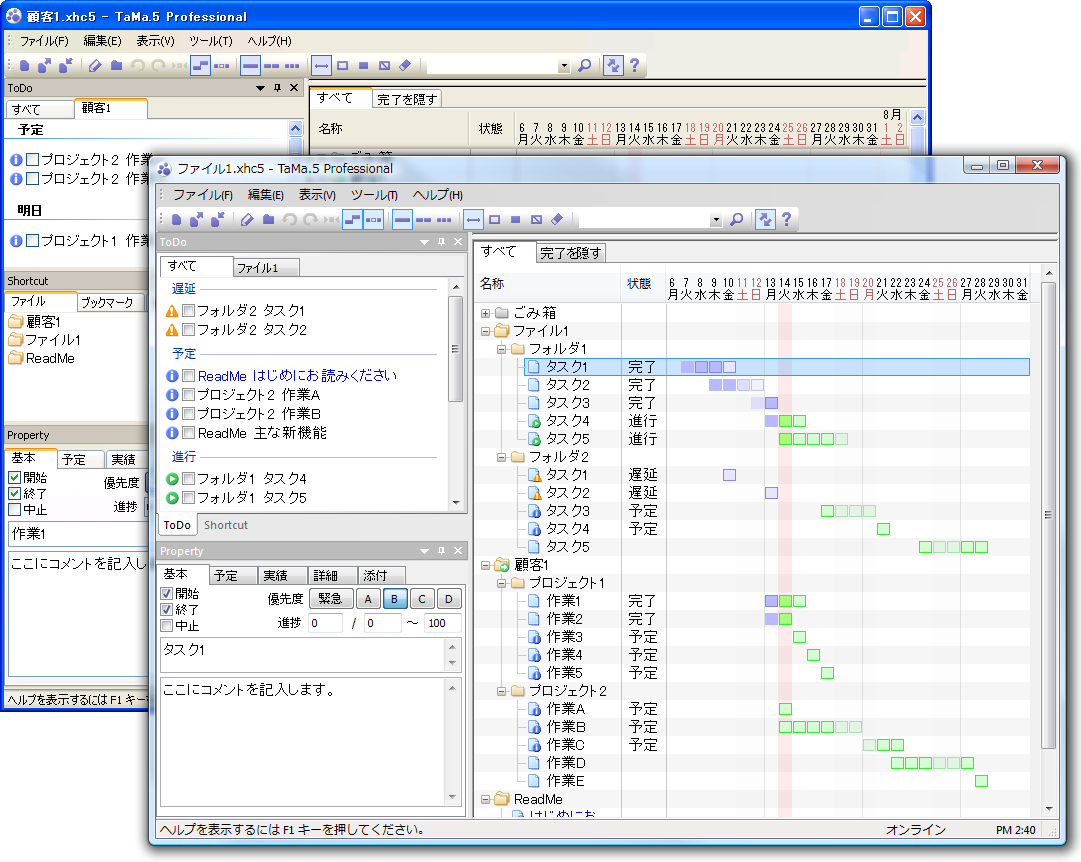Image resolution: width=1081 pixels, height=862 pixels.
Task: Click the sync arrows icon in 顧客1 window toolbar
Action: click(x=612, y=66)
